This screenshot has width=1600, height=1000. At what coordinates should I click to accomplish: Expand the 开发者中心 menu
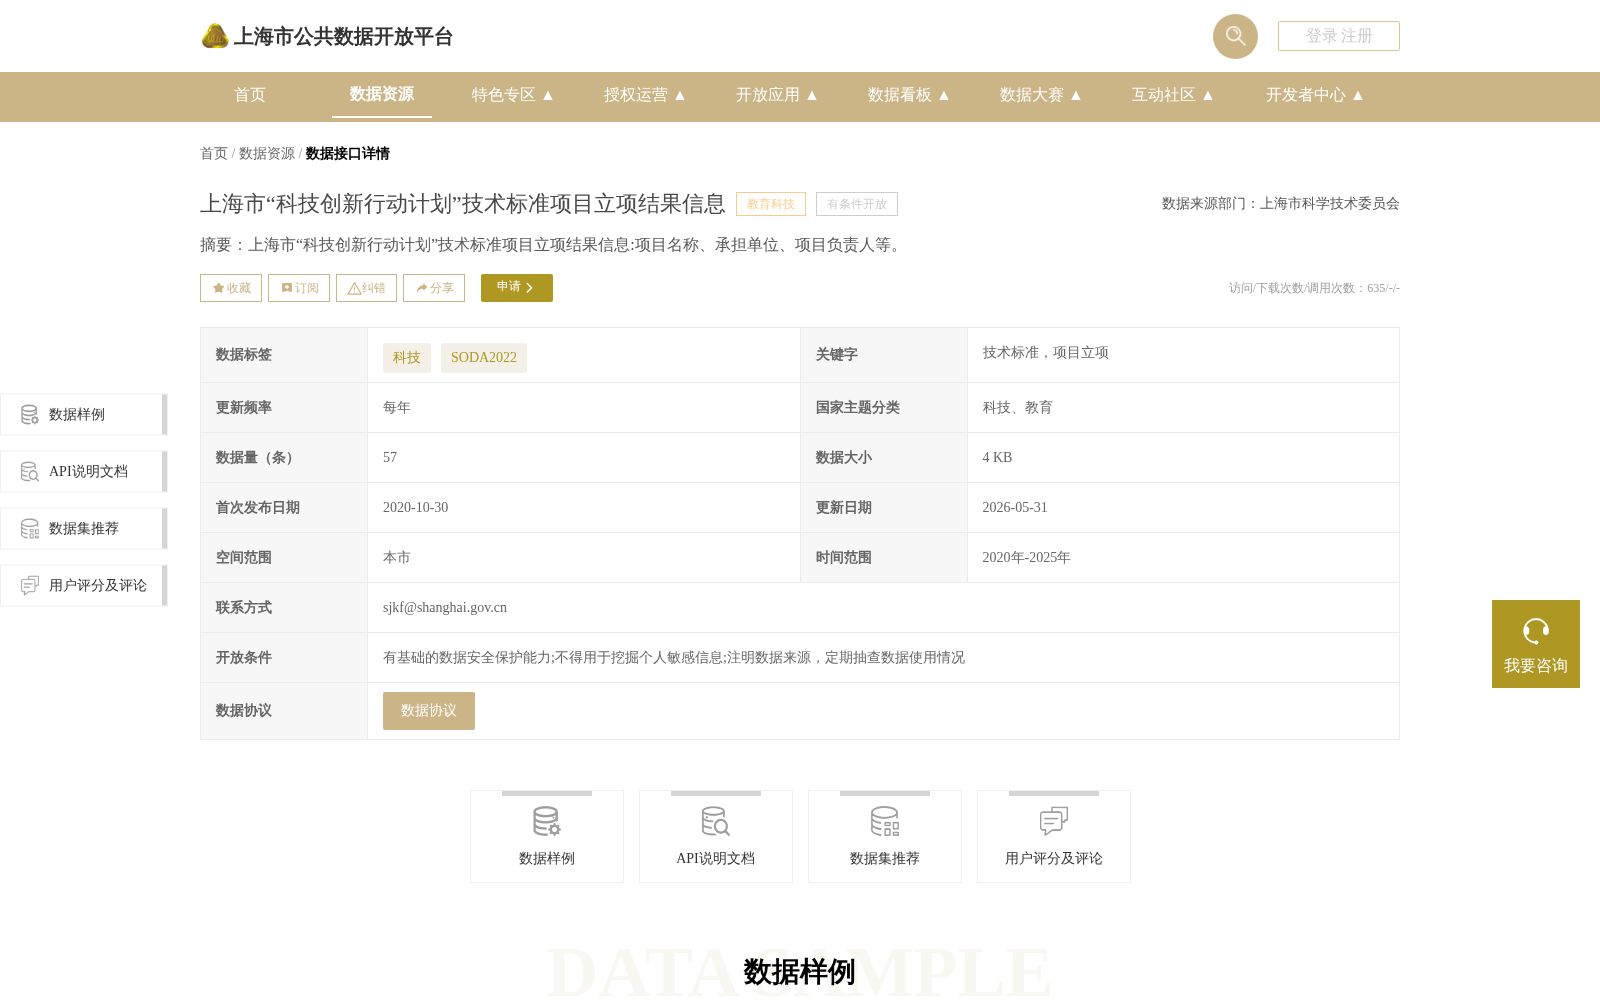click(1314, 95)
